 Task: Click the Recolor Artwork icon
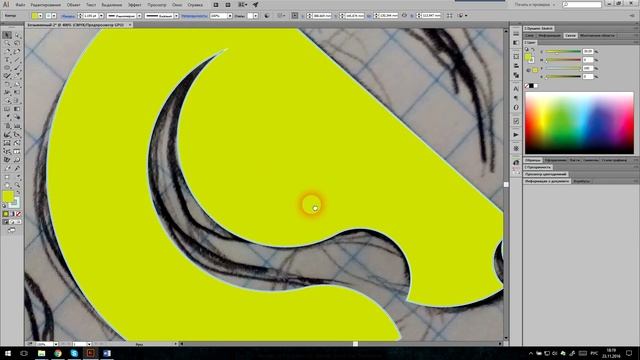267,16
